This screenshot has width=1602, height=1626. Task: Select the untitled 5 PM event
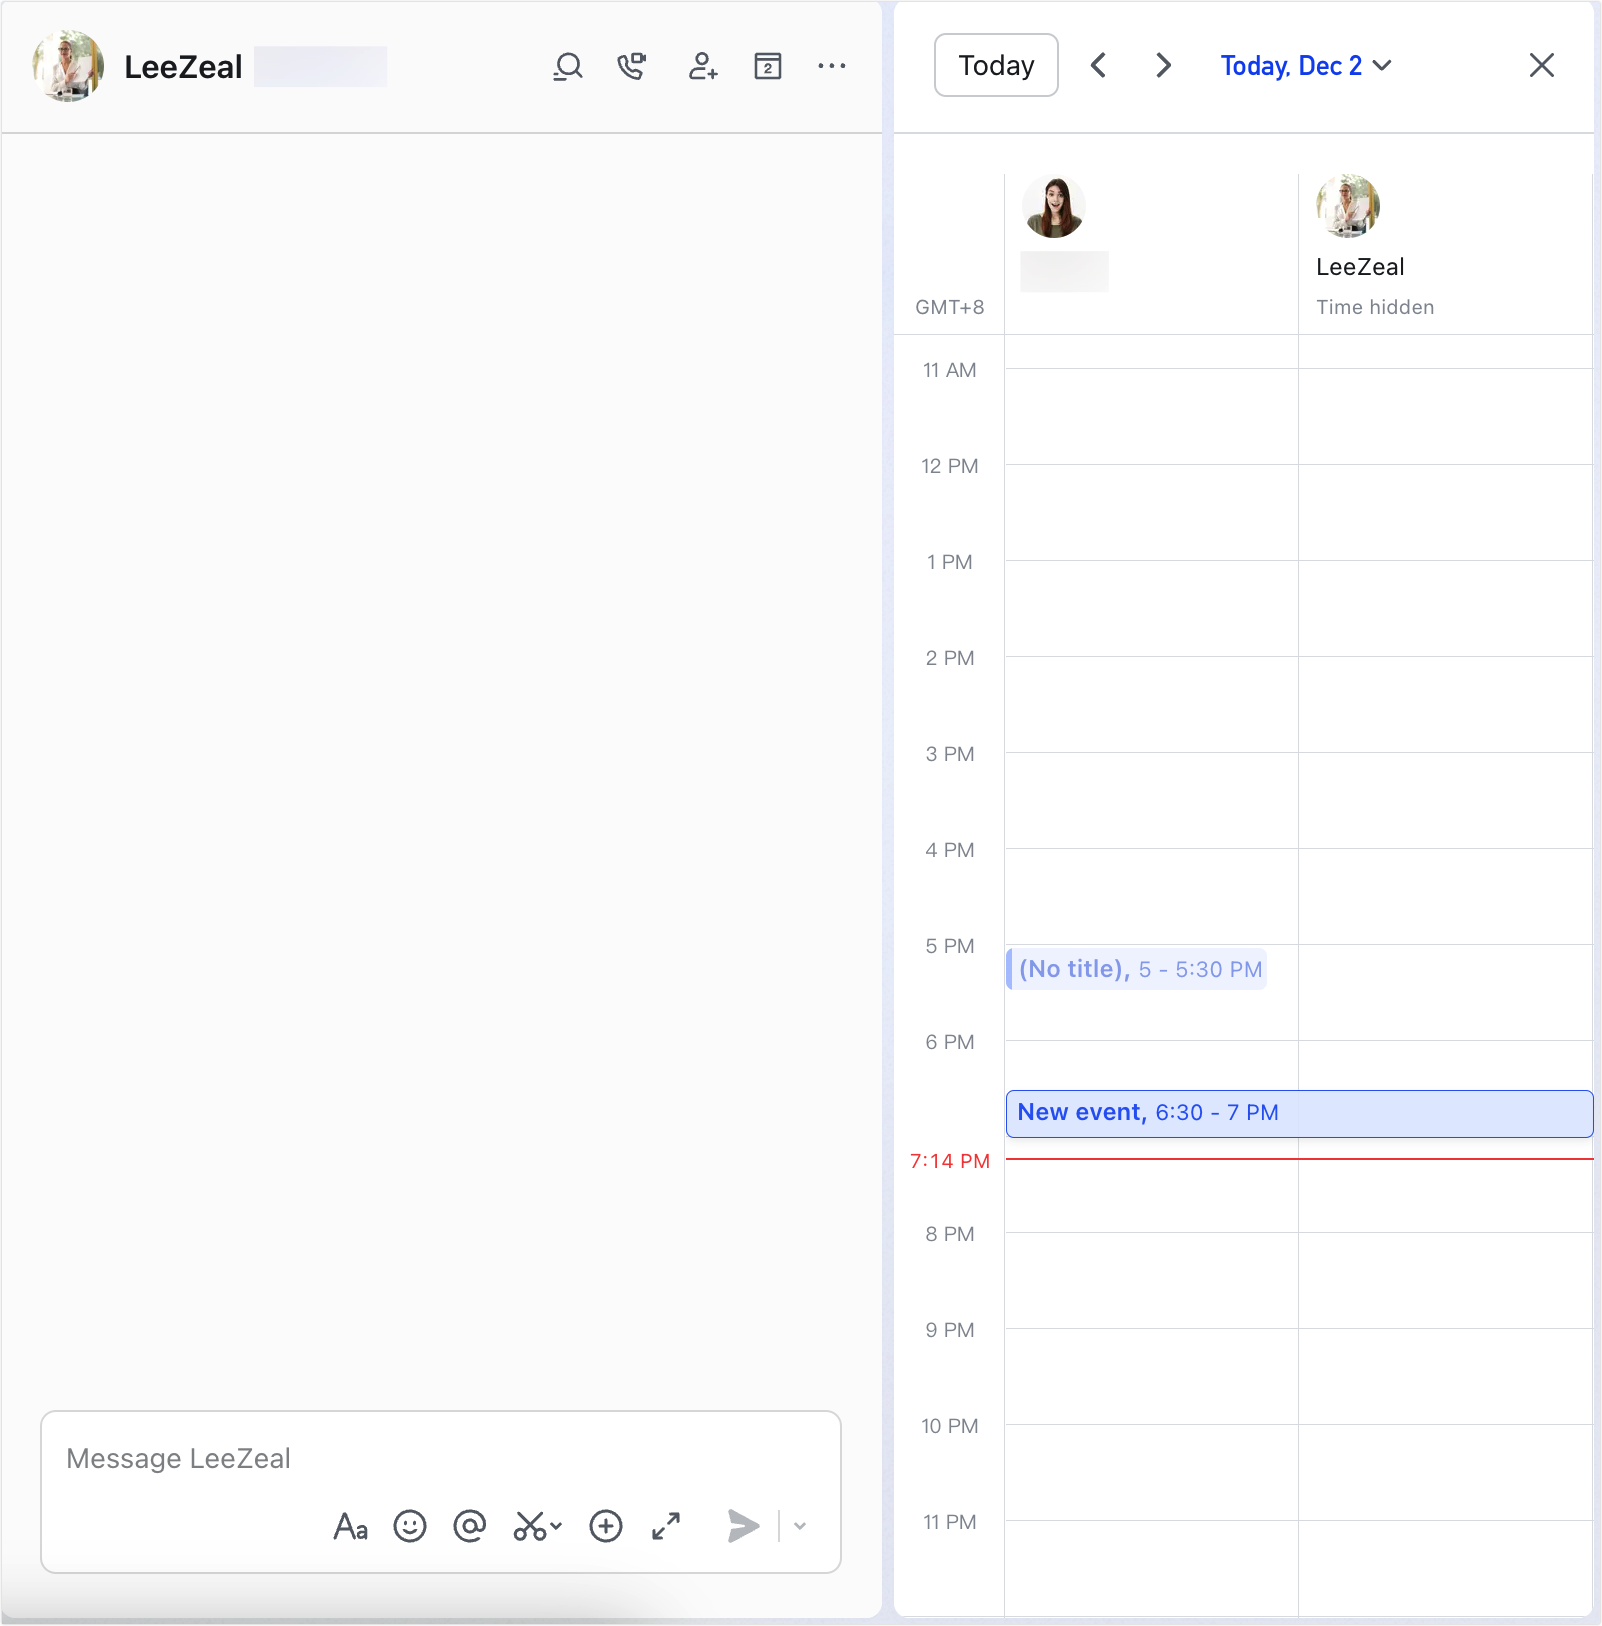click(1136, 968)
